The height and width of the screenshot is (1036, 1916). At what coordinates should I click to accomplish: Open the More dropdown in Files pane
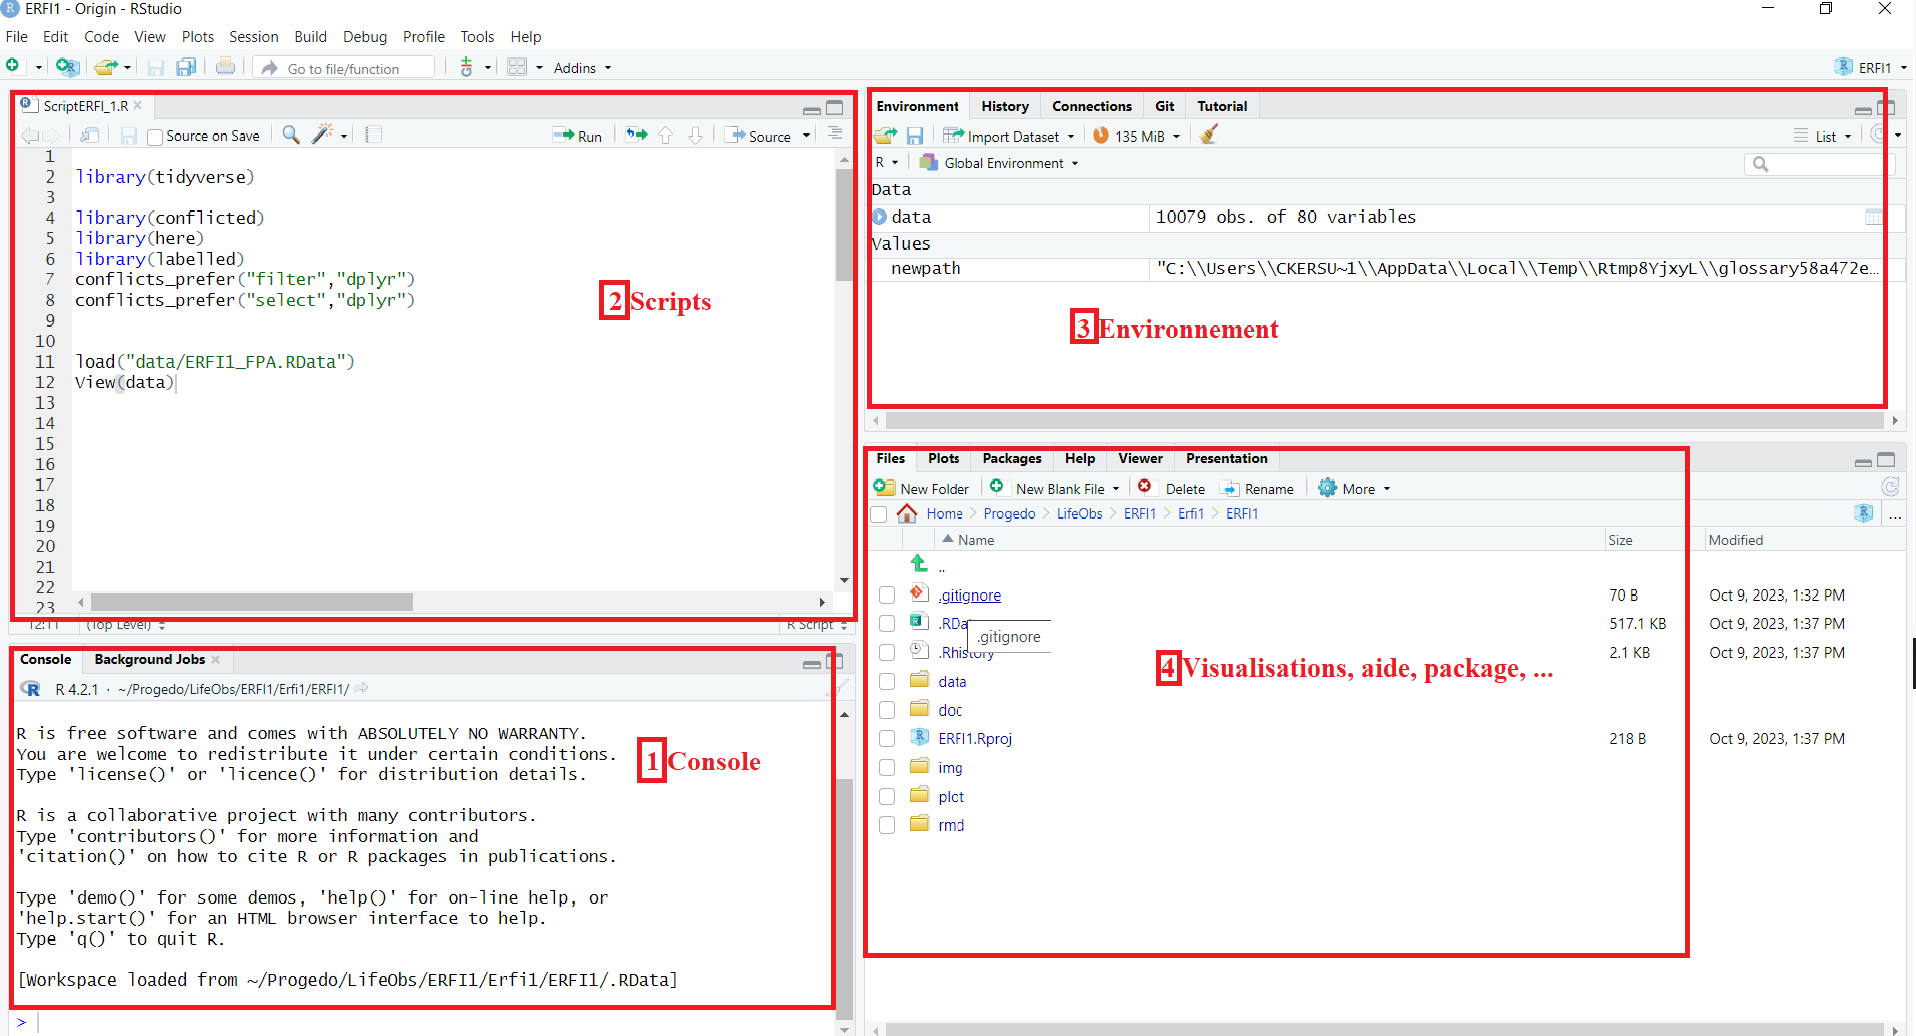(x=1357, y=488)
